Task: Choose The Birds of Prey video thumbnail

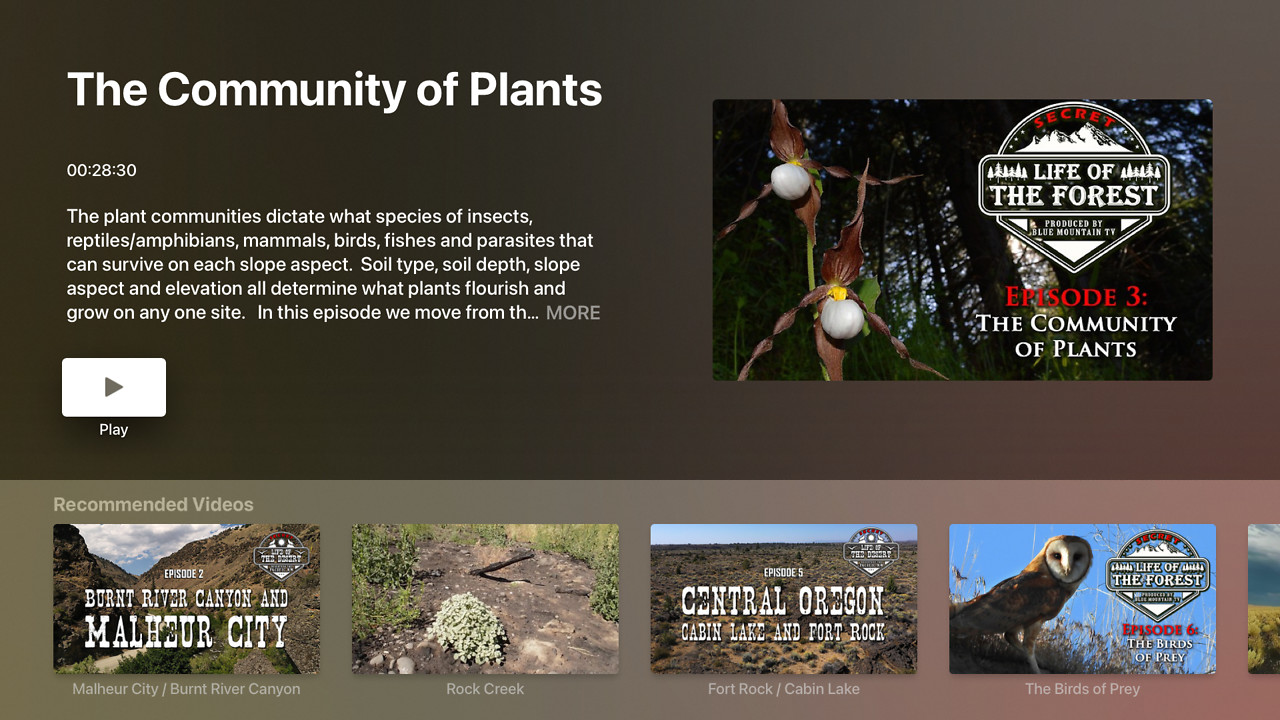Action: point(1082,599)
